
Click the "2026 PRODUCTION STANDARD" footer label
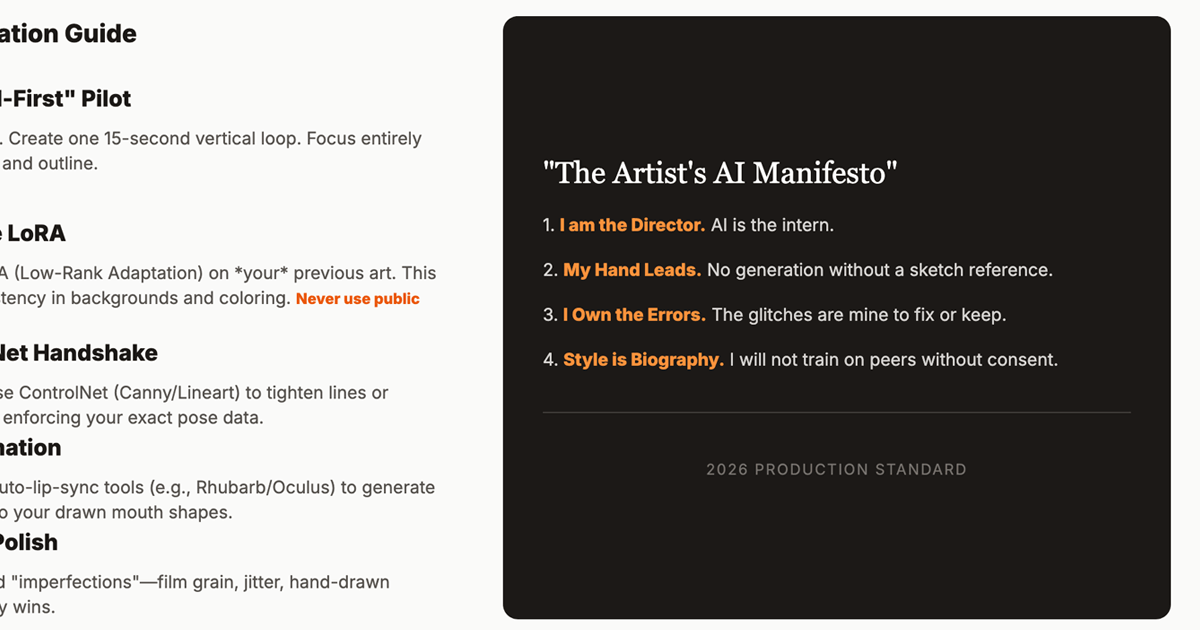[x=836, y=469]
